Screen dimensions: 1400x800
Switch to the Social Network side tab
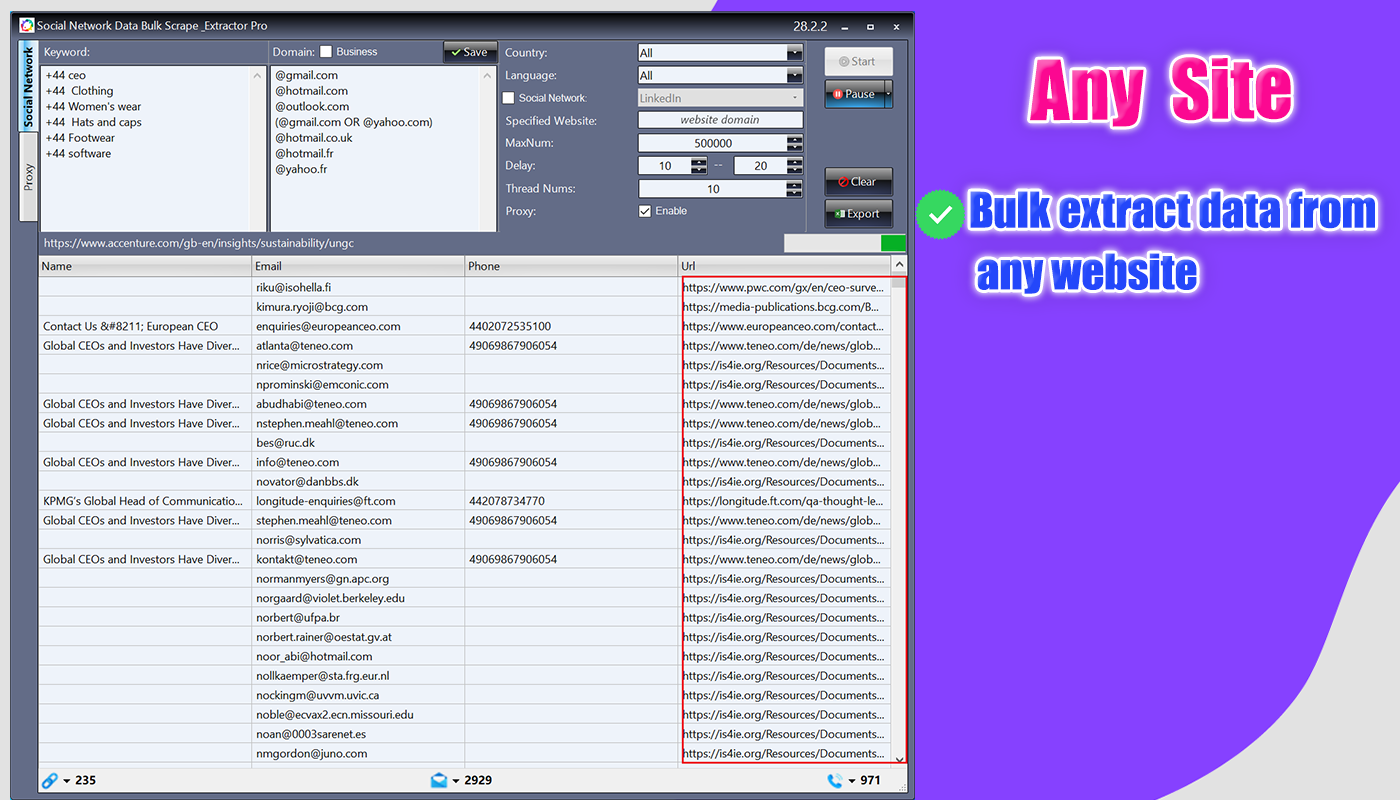(x=28, y=87)
